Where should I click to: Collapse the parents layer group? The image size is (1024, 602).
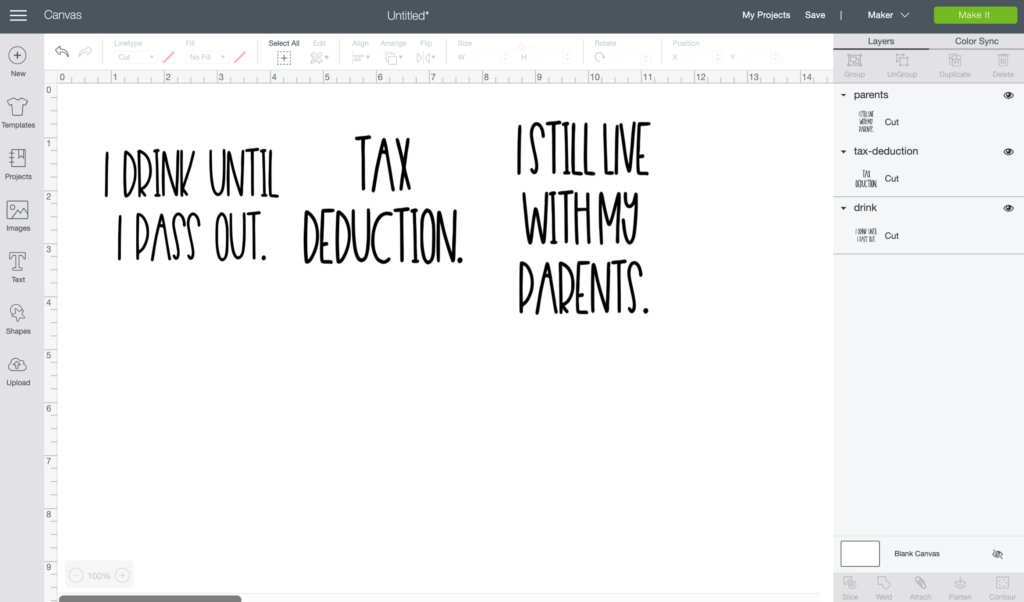843,95
